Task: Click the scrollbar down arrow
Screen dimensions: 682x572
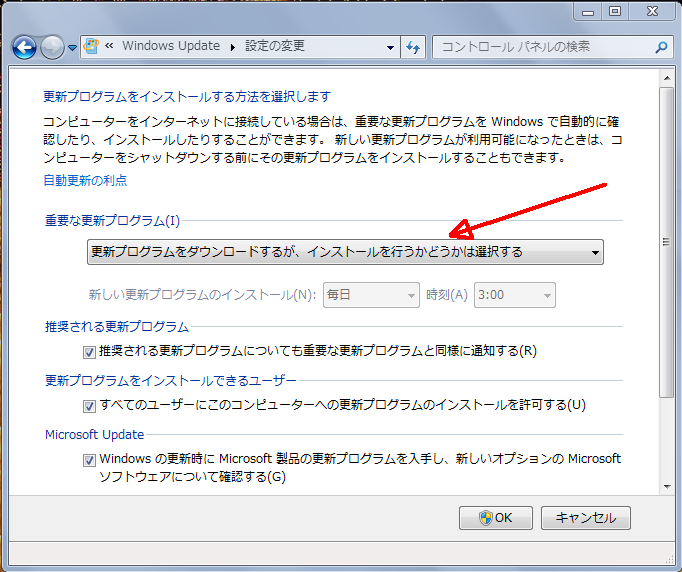Action: click(x=667, y=487)
